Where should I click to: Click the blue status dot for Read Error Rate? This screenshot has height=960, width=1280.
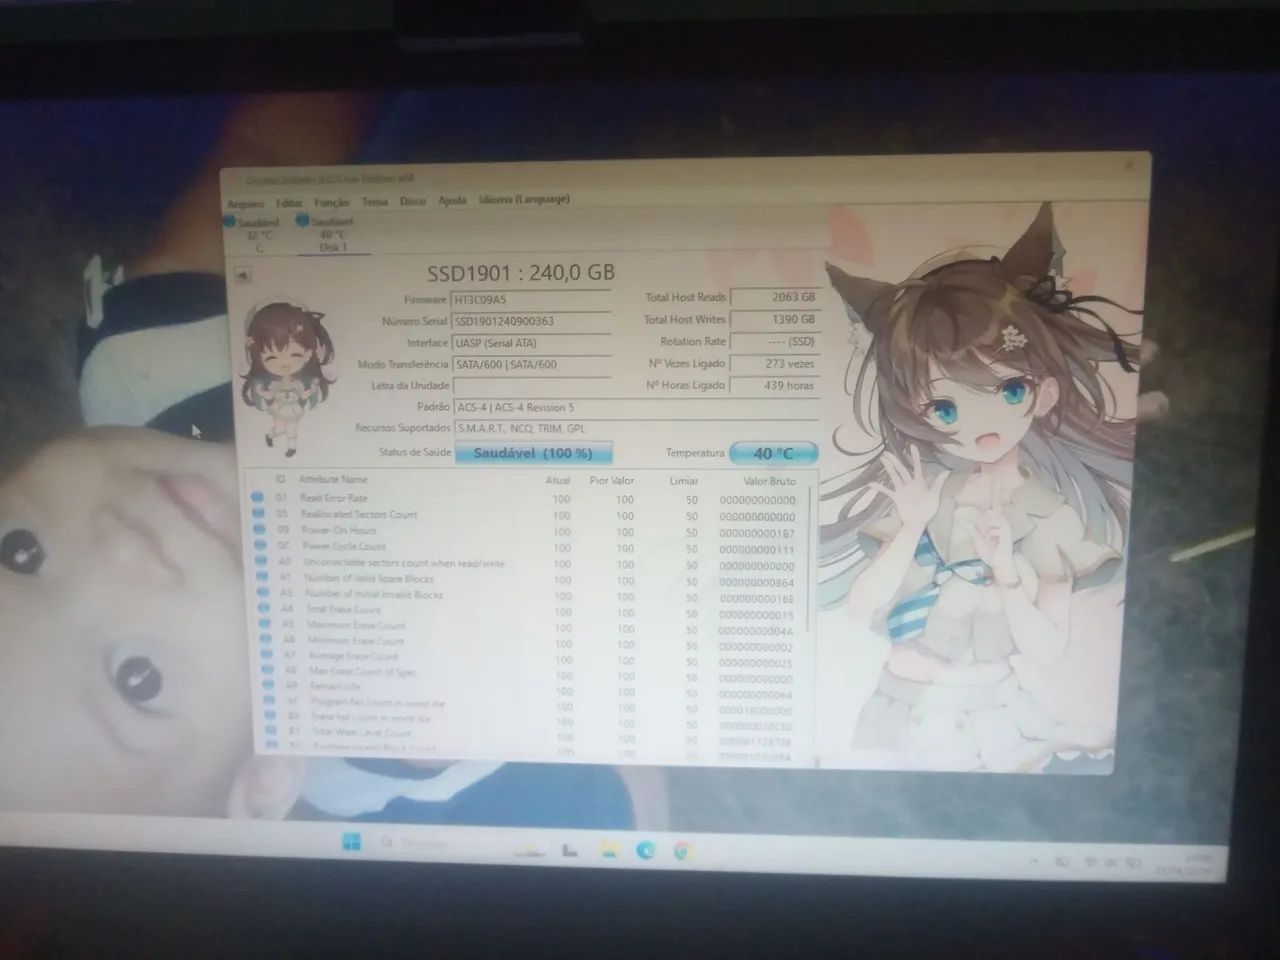click(258, 497)
